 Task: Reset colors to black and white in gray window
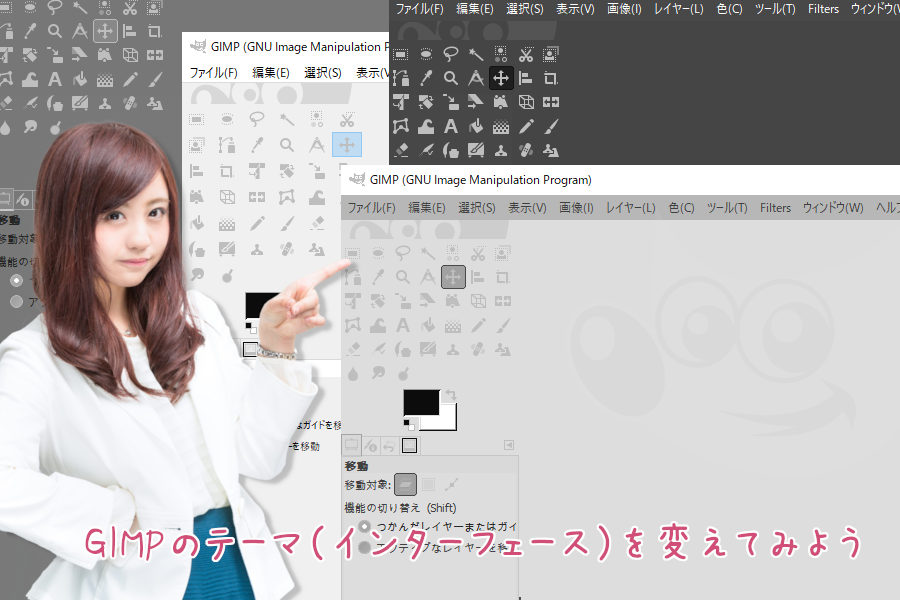(x=409, y=424)
